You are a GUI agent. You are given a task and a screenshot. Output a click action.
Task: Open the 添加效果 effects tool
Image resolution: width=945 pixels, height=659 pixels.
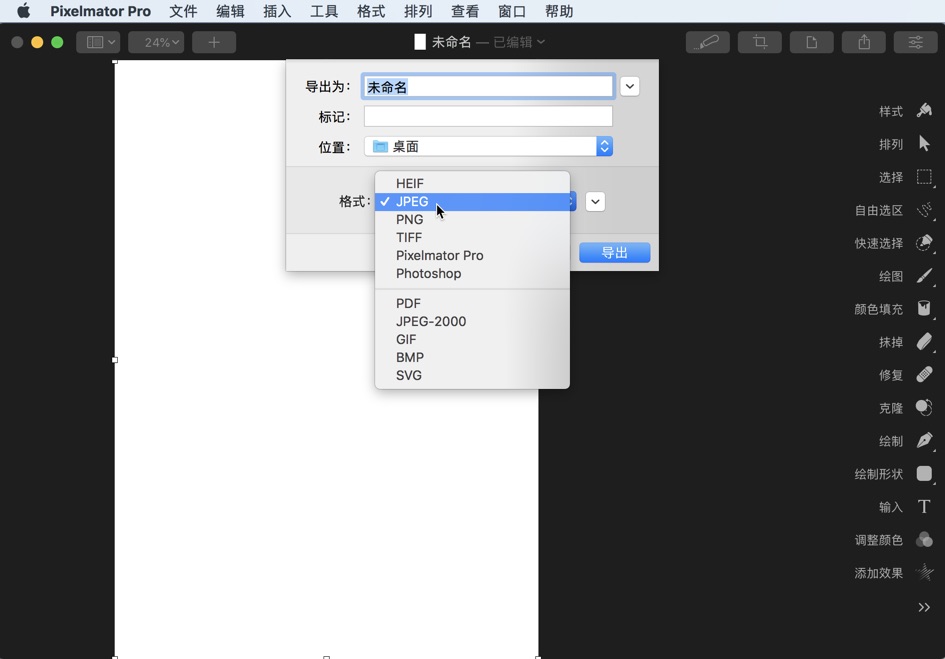pos(924,572)
